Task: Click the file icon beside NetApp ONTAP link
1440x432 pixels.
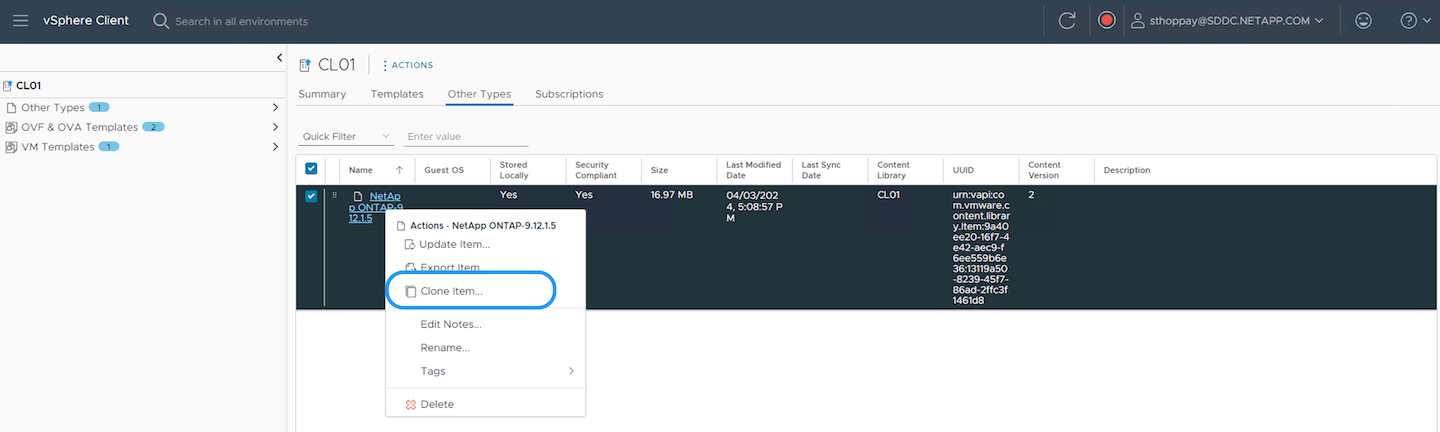Action: pyautogui.click(x=357, y=197)
